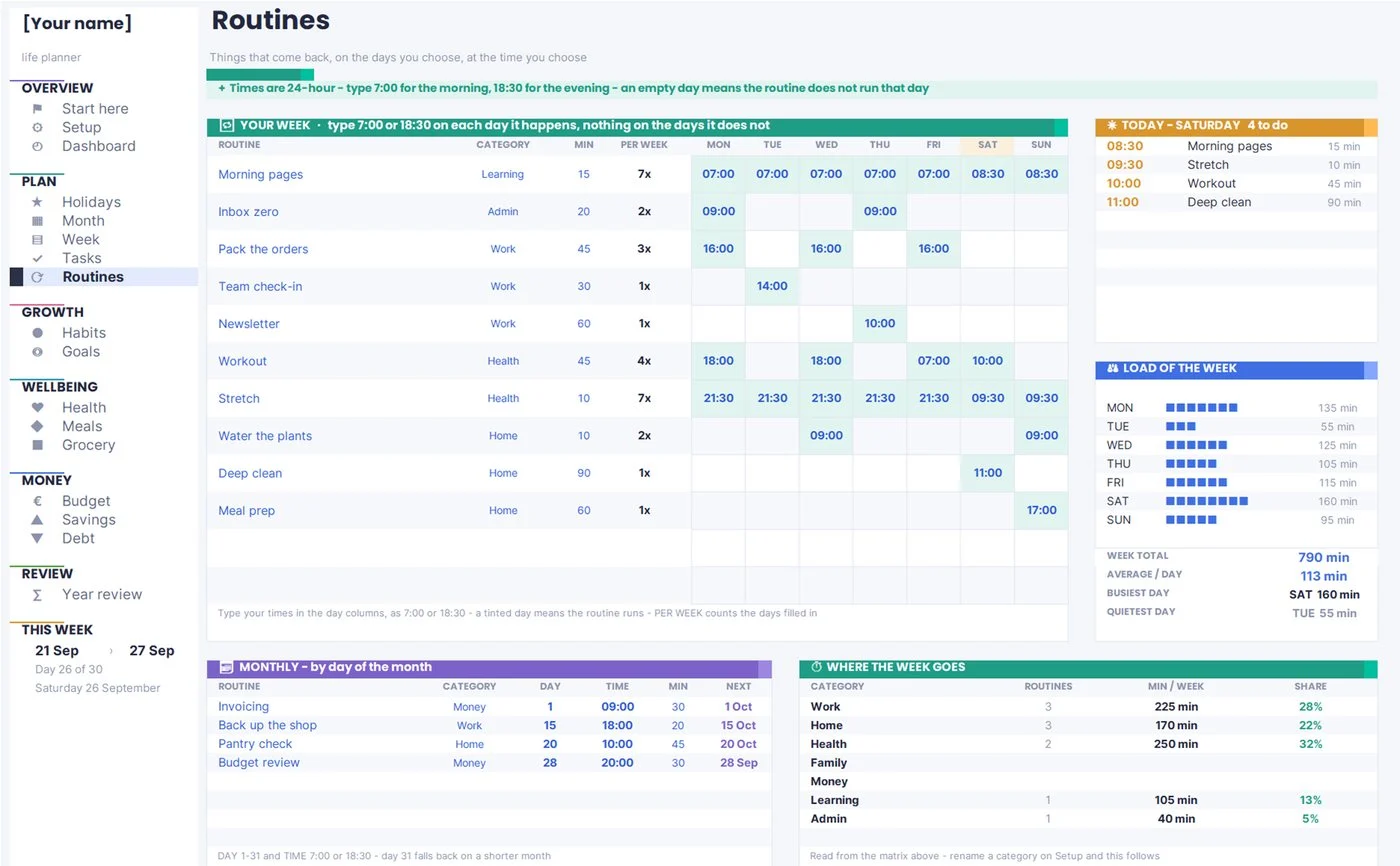Select the Water the plants routine name
Image resolution: width=1400 pixels, height=866 pixels.
pos(265,436)
